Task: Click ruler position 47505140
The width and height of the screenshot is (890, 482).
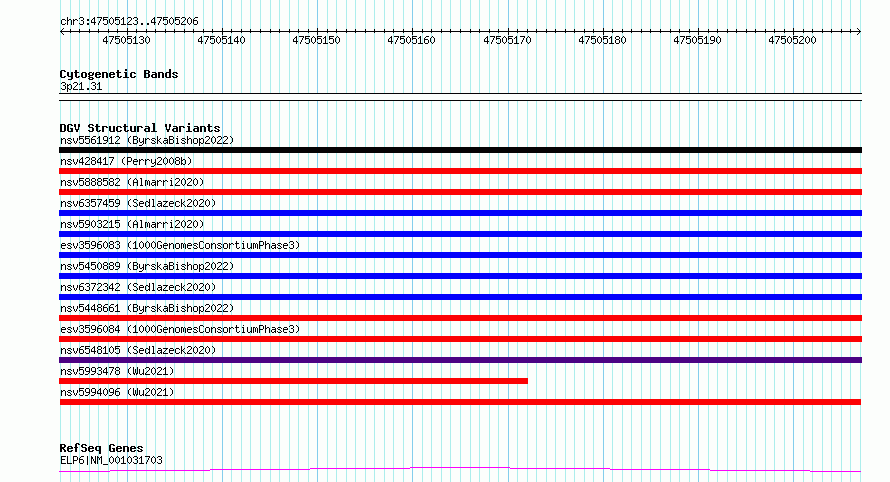Action: [x=221, y=40]
